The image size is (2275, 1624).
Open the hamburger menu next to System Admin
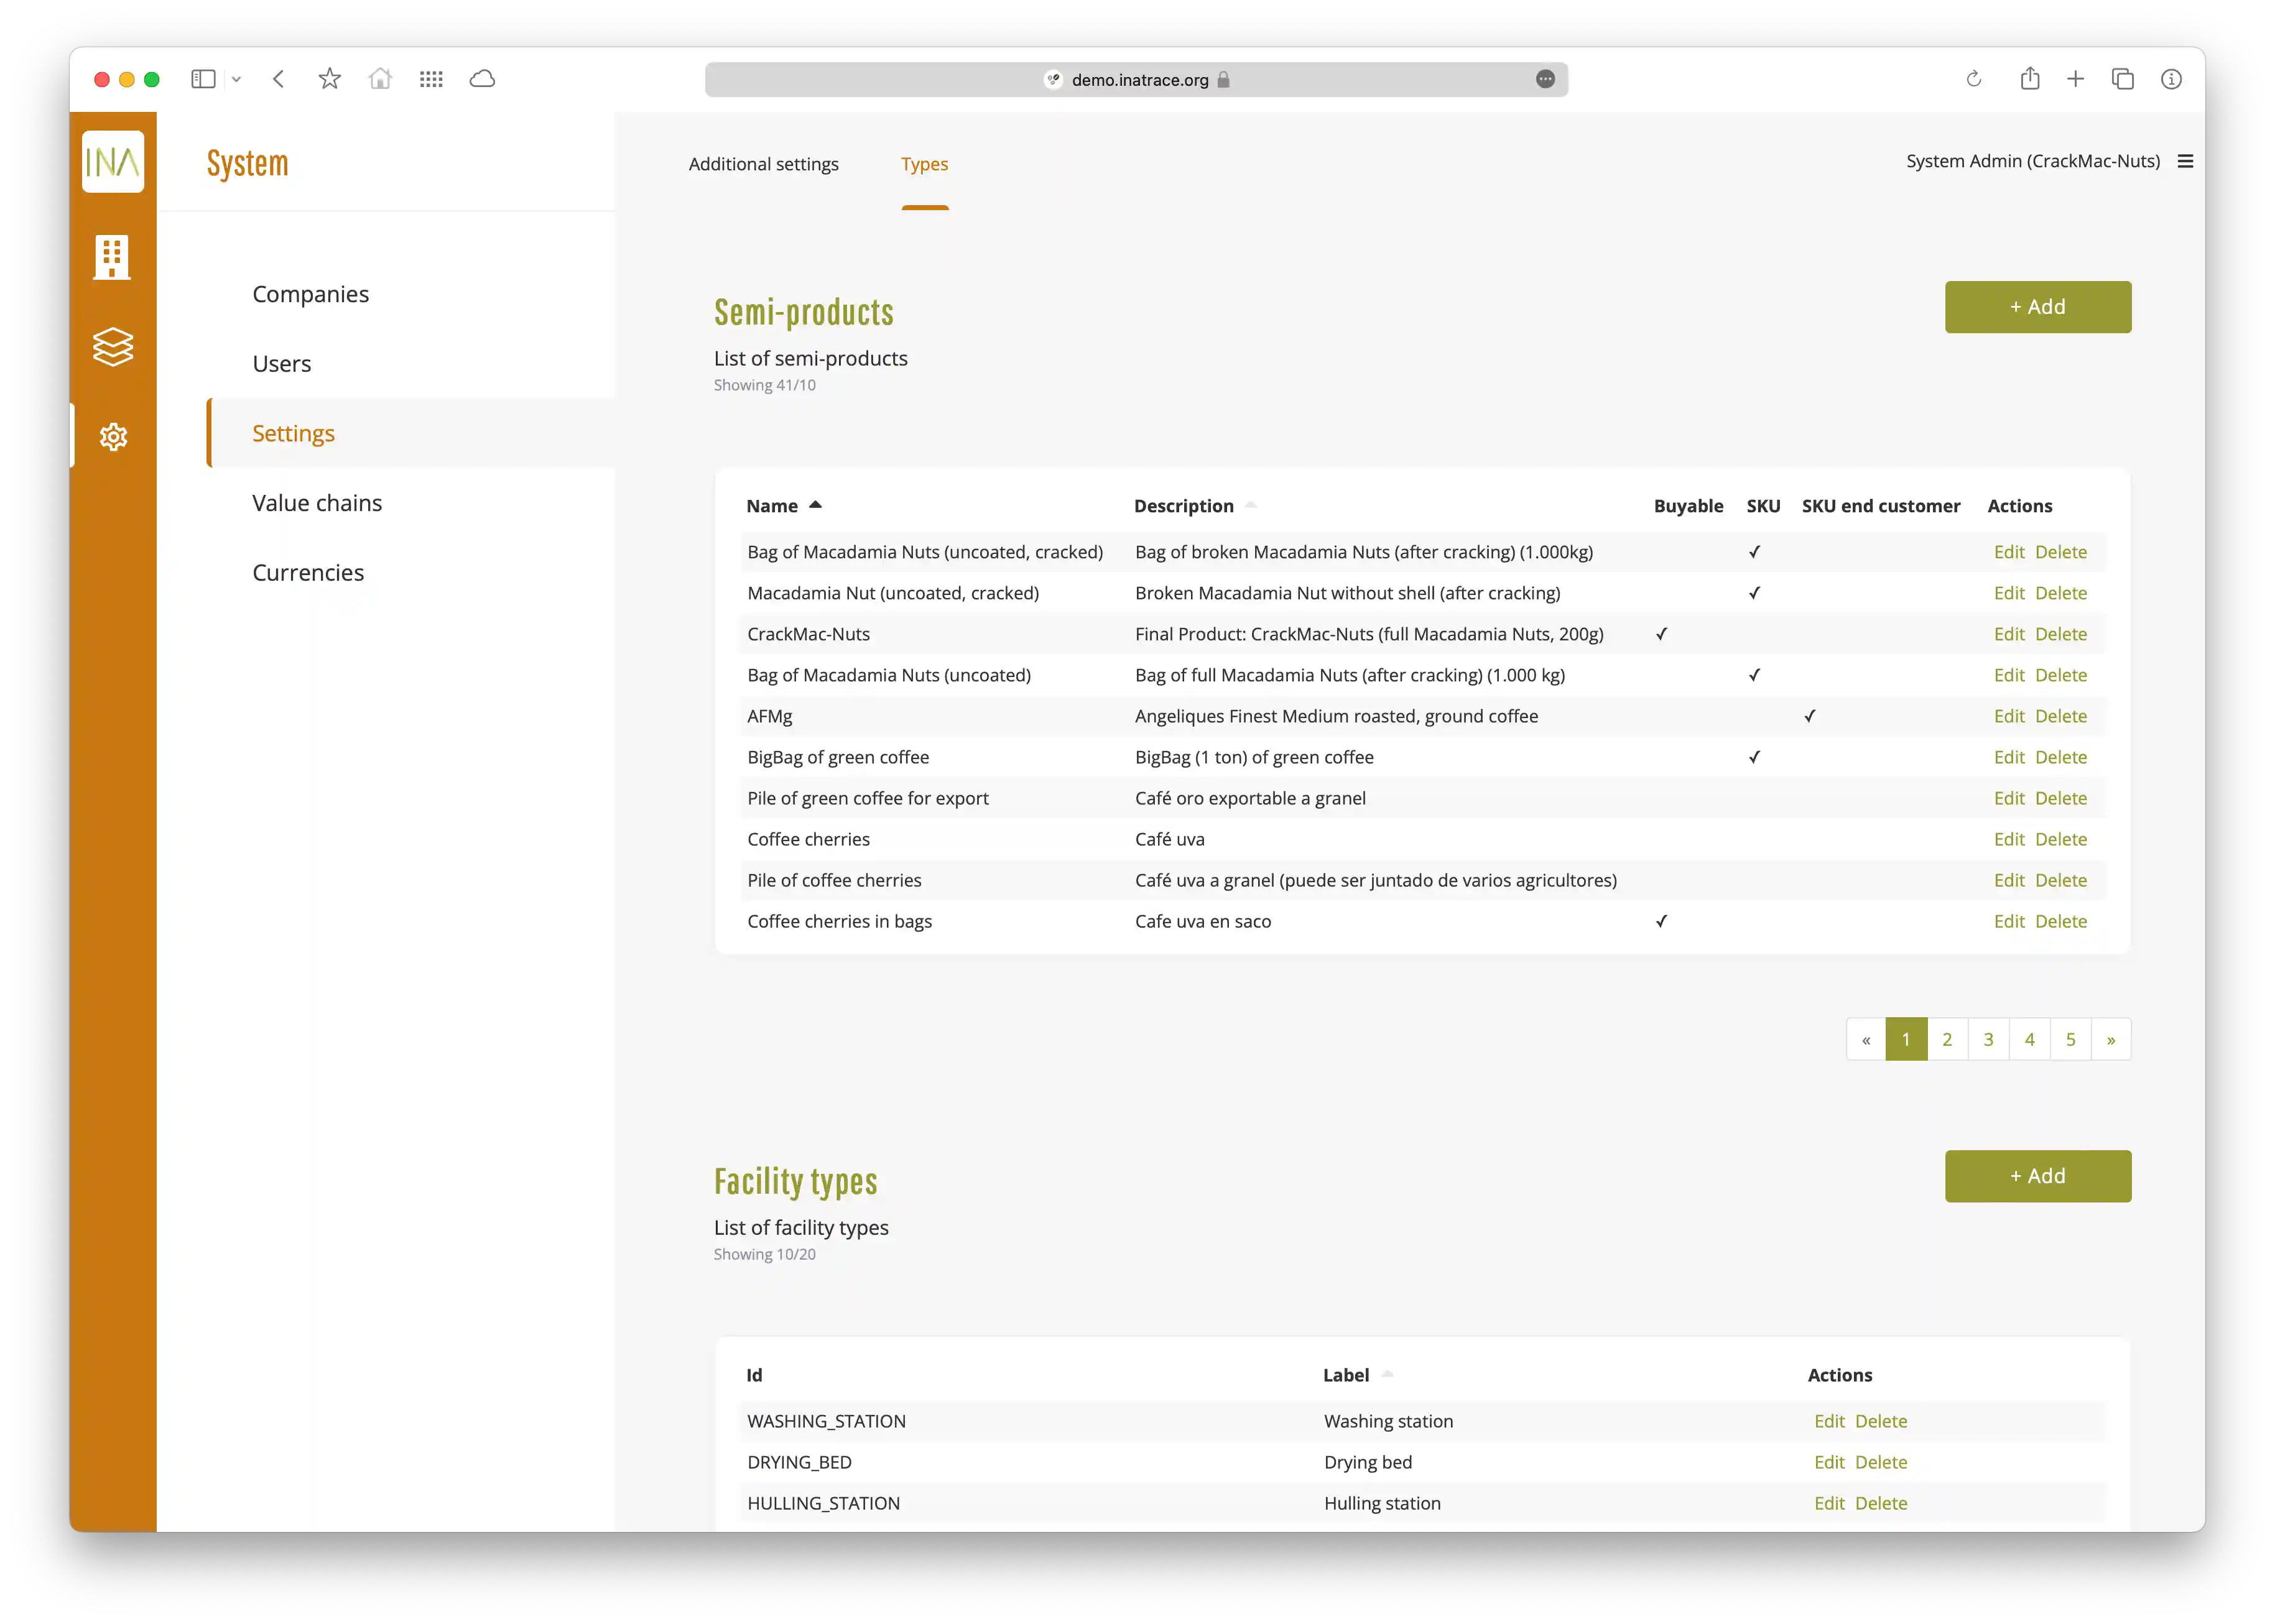2186,160
